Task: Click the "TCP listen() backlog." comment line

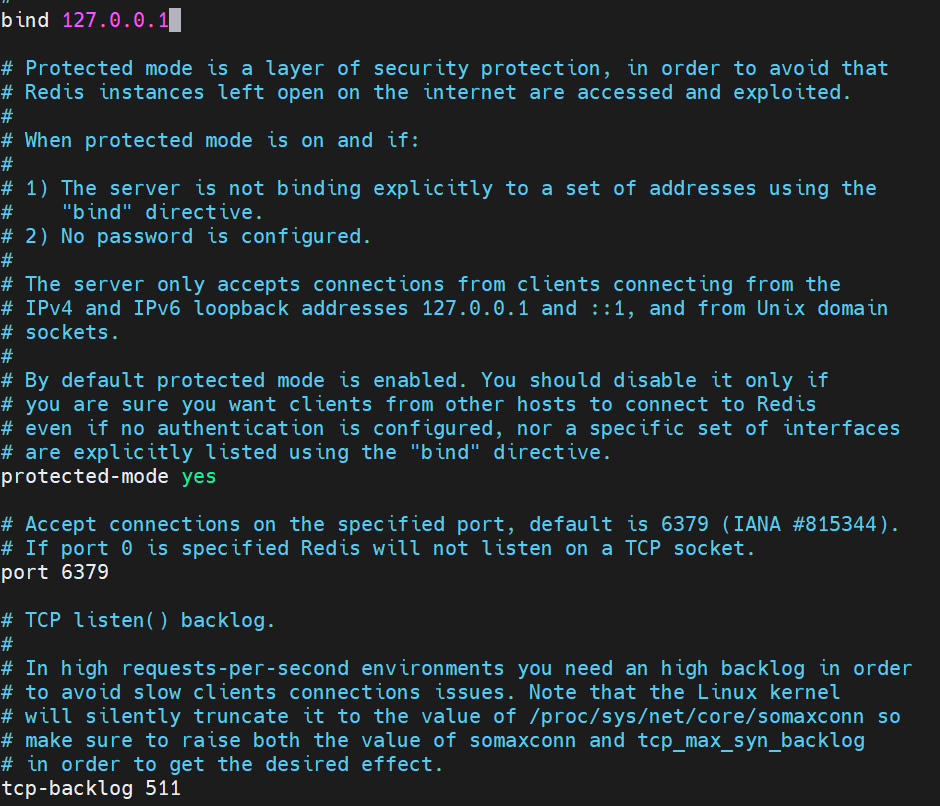Action: [150, 620]
